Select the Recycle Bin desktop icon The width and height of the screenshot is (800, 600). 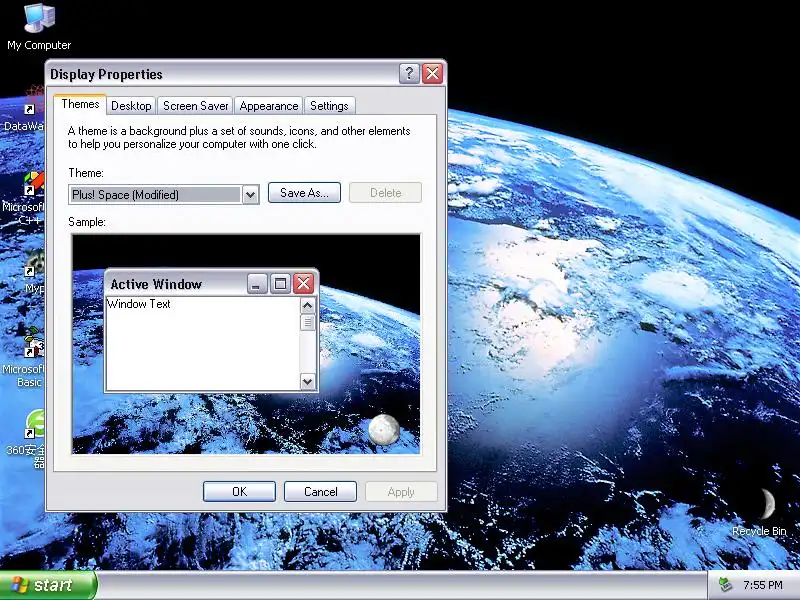click(760, 512)
